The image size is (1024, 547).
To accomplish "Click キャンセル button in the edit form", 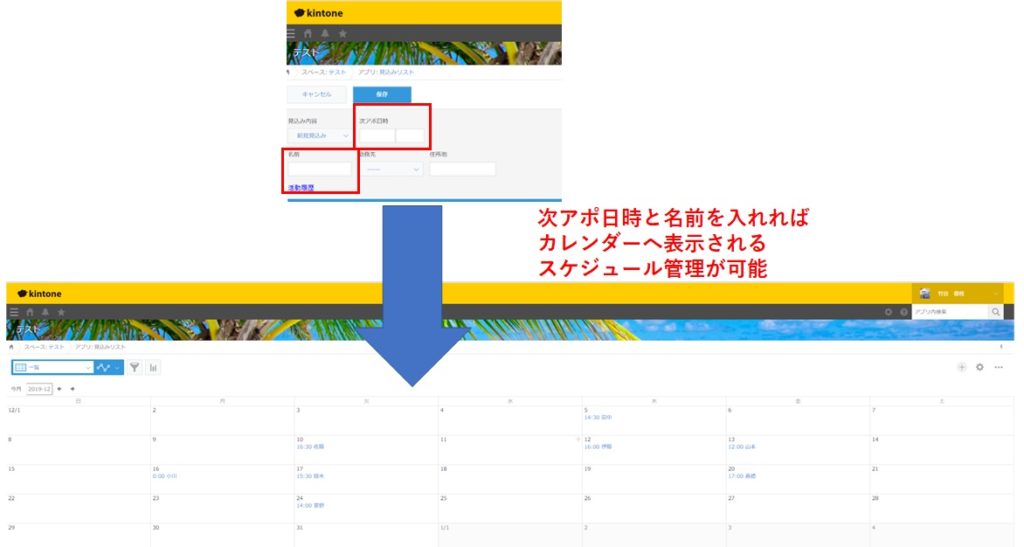I will click(x=317, y=95).
